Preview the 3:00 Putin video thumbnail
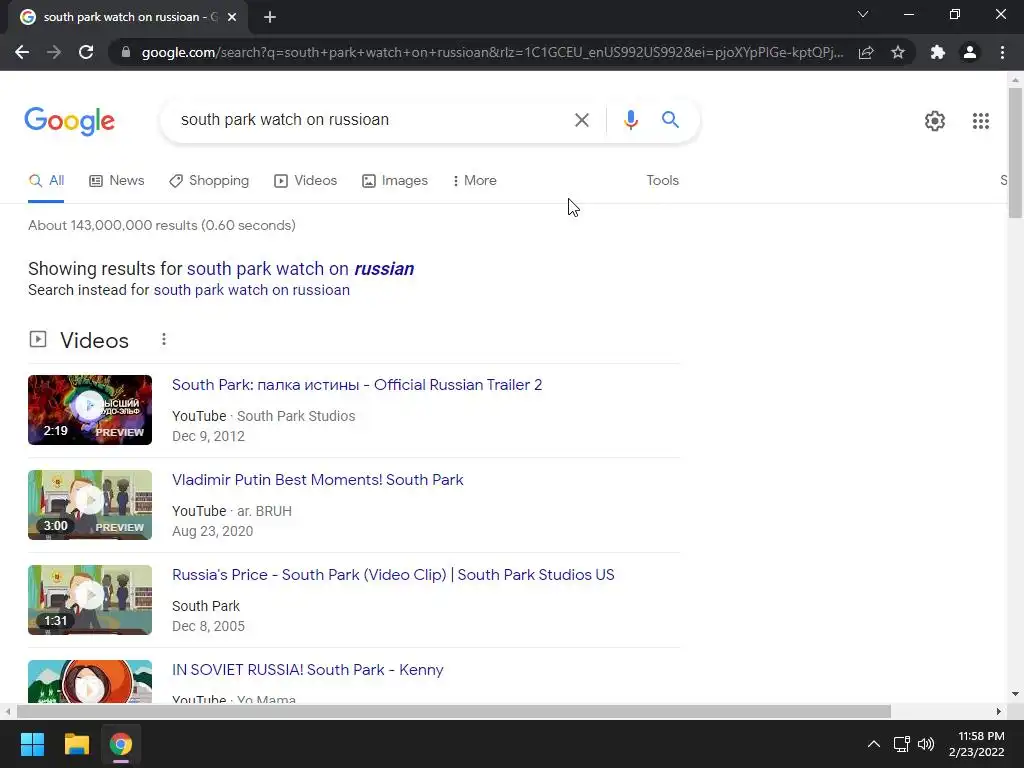1024x768 pixels. (x=90, y=505)
